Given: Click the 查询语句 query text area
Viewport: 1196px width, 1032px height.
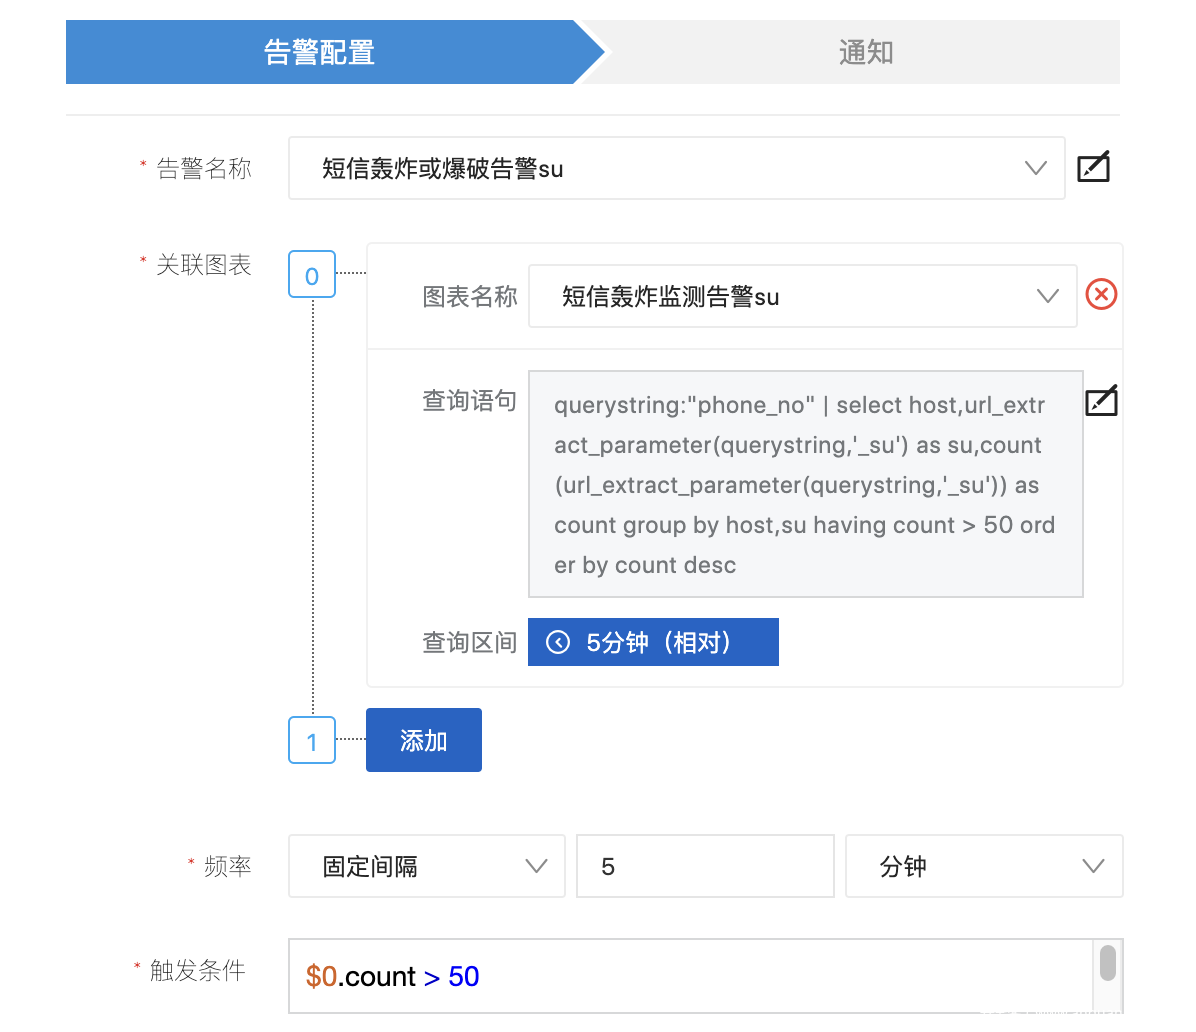Looking at the screenshot, I should pos(805,485).
